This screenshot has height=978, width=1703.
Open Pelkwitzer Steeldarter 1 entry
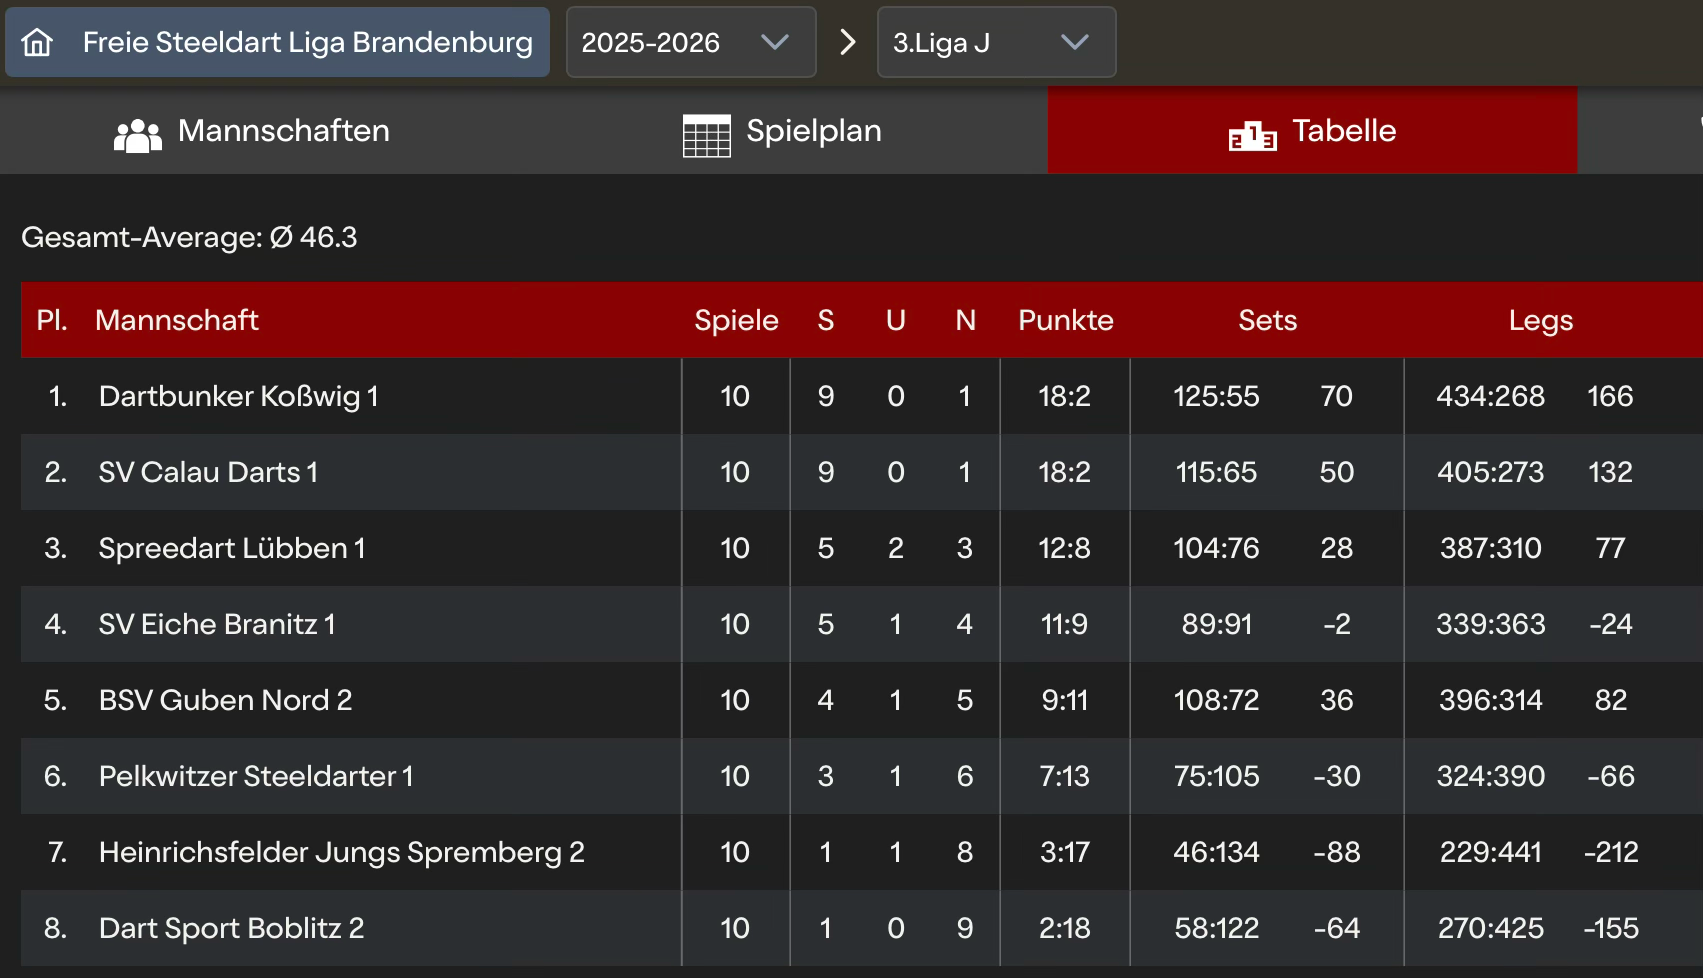tap(256, 776)
